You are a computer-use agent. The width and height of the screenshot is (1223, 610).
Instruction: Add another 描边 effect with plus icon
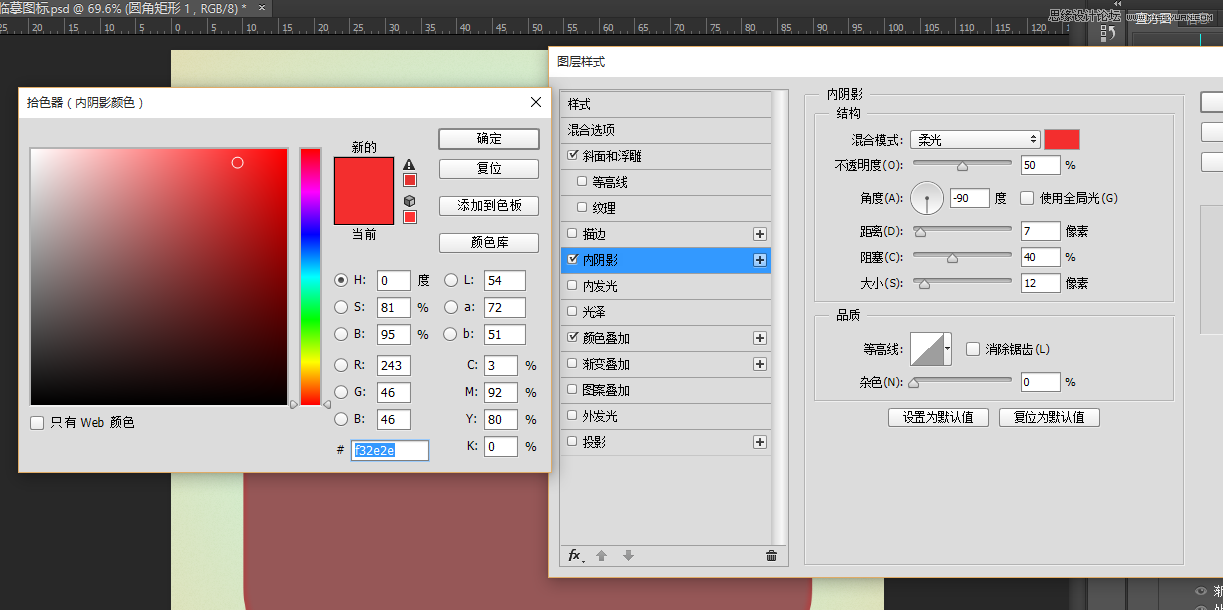(x=760, y=234)
